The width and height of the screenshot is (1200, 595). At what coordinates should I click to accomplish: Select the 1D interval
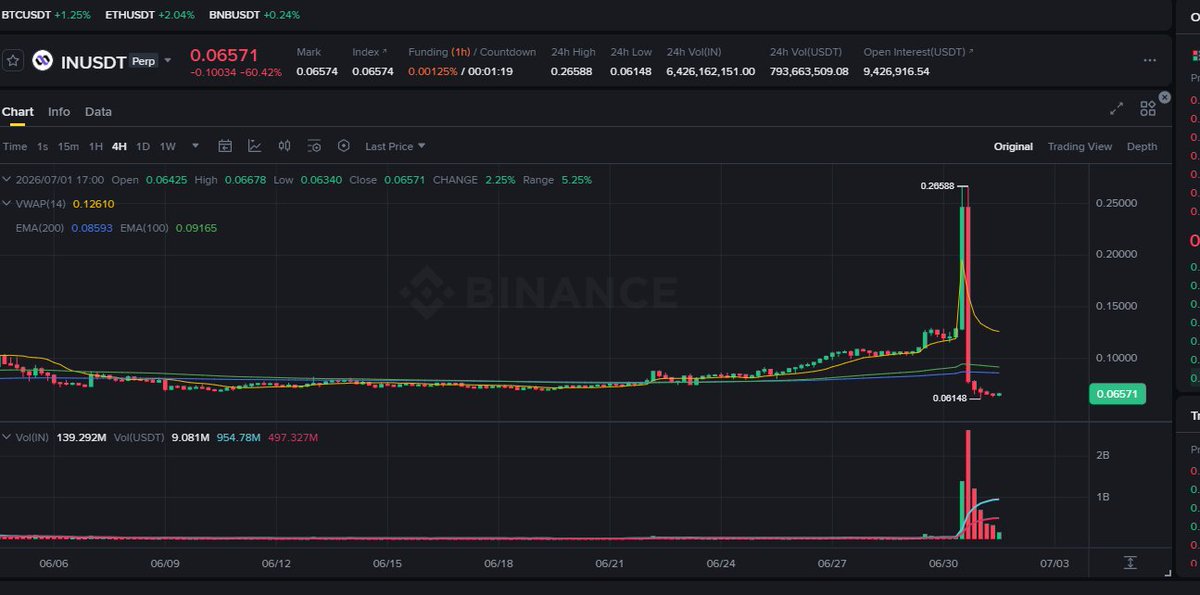click(x=143, y=146)
